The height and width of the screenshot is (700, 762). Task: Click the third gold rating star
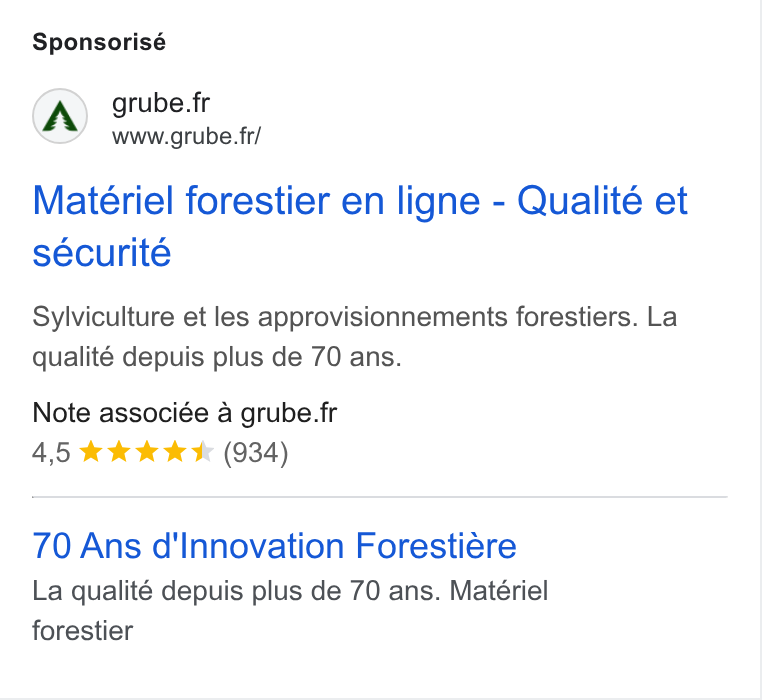click(147, 451)
